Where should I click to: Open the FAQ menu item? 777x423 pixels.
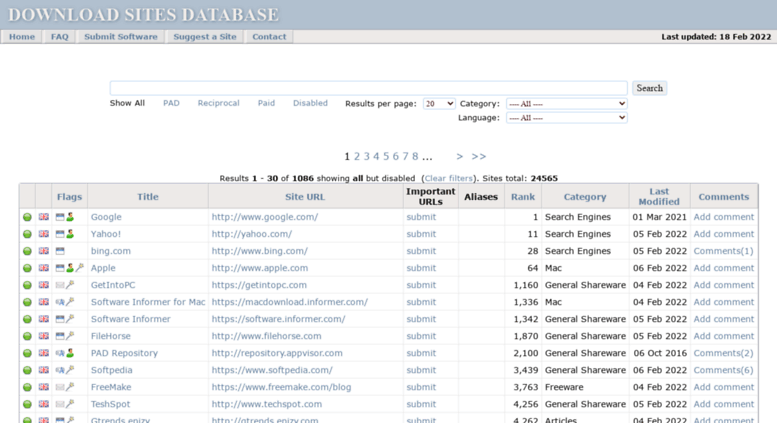59,37
